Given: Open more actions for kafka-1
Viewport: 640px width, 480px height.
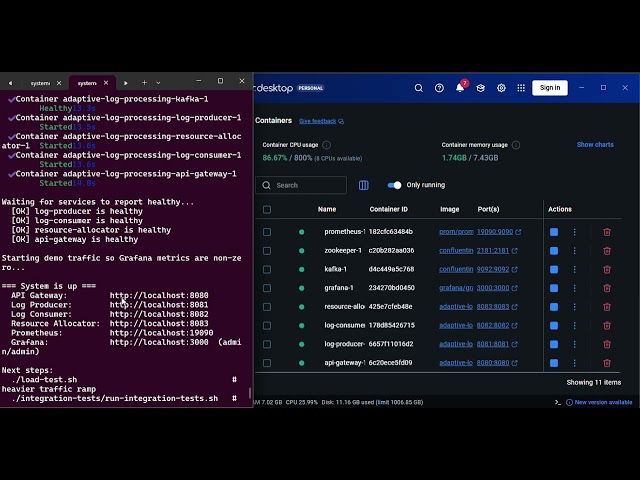Looking at the screenshot, I should click(575, 269).
